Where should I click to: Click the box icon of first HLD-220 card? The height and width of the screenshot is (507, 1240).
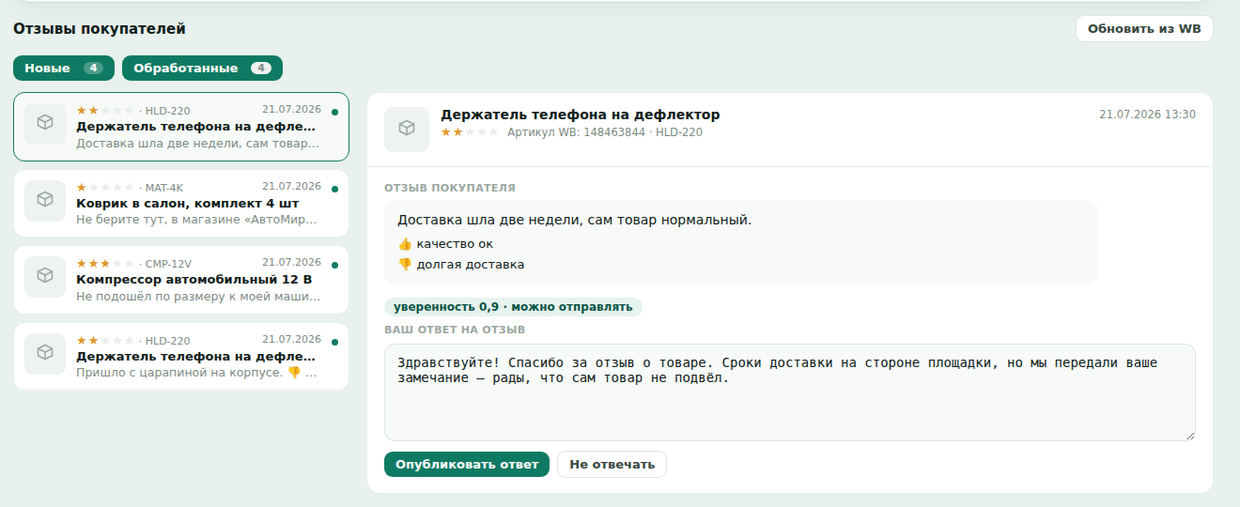pyautogui.click(x=45, y=123)
